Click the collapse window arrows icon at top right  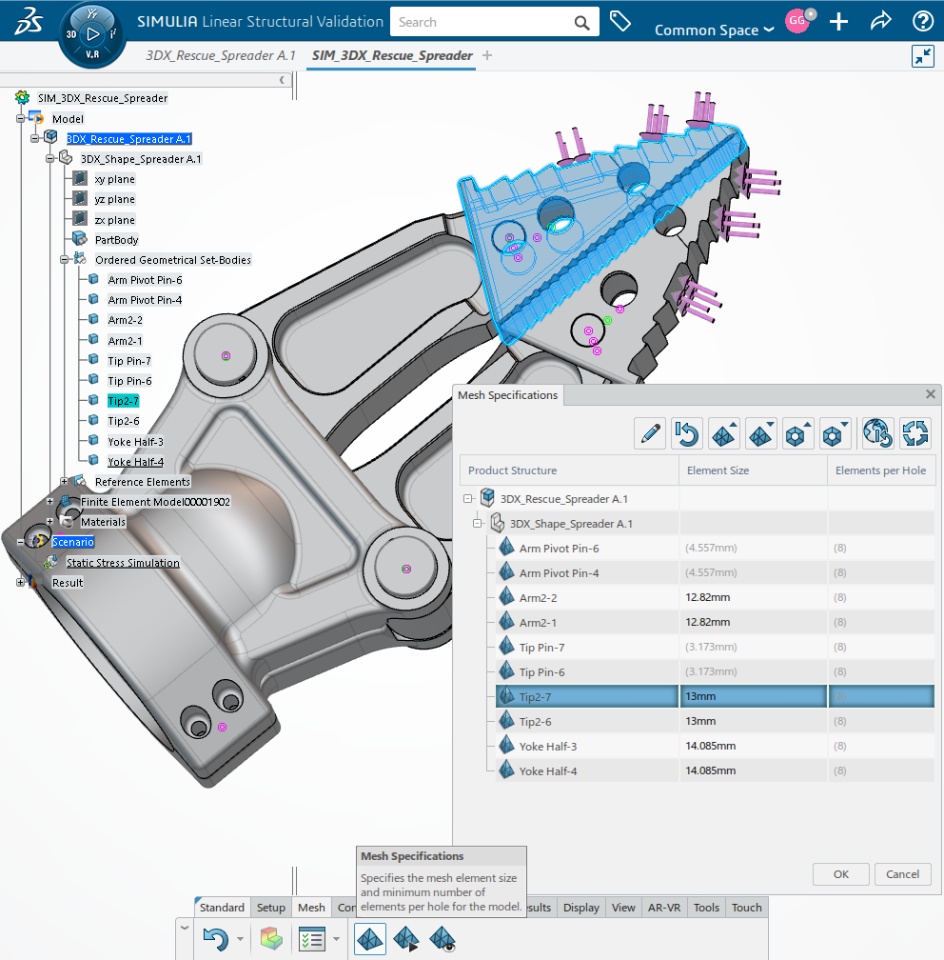pyautogui.click(x=923, y=56)
